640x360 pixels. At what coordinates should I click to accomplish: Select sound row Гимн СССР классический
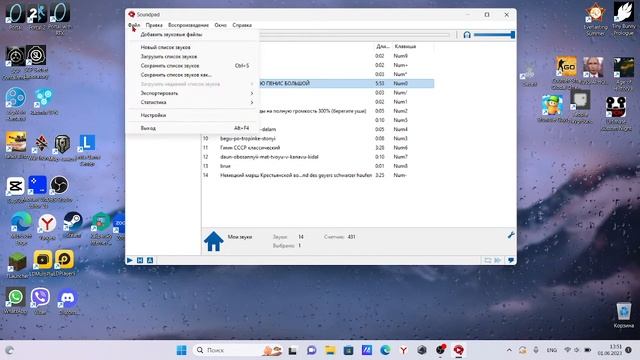pos(250,148)
